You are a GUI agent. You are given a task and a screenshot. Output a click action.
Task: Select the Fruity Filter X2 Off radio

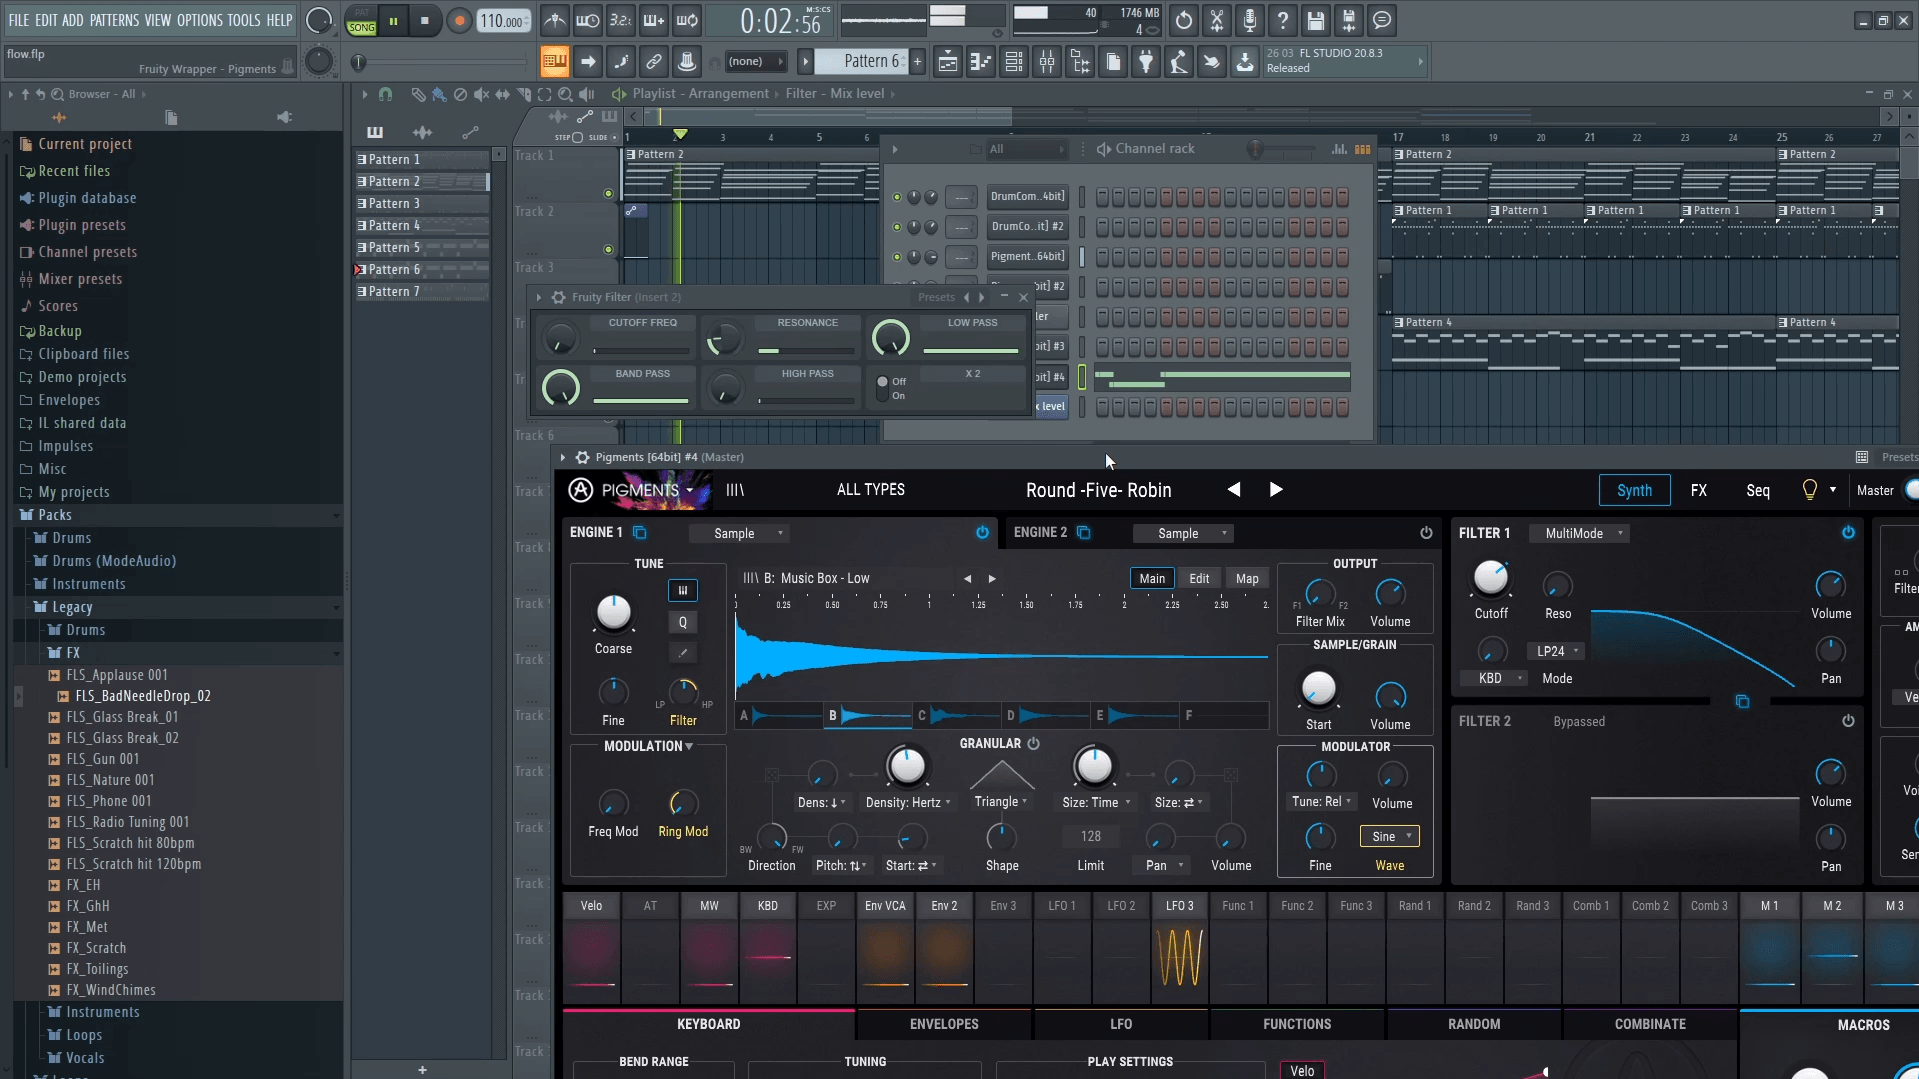882,382
